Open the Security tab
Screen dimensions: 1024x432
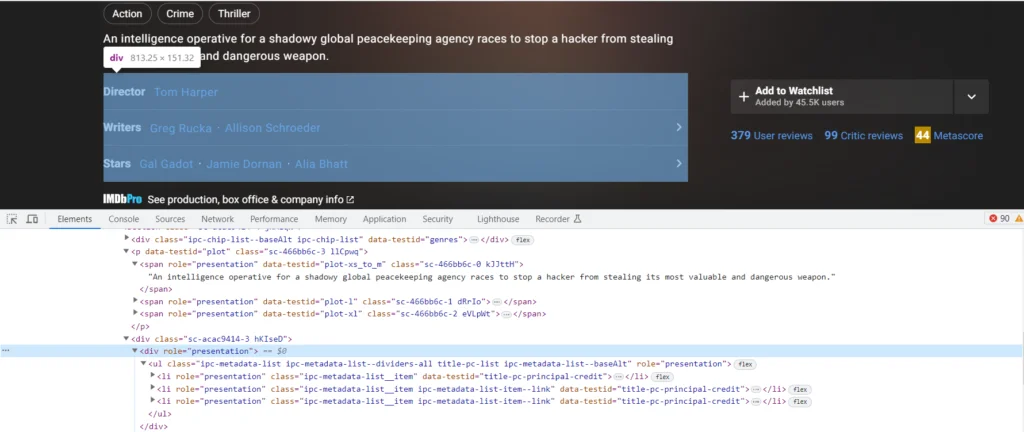[x=438, y=219]
